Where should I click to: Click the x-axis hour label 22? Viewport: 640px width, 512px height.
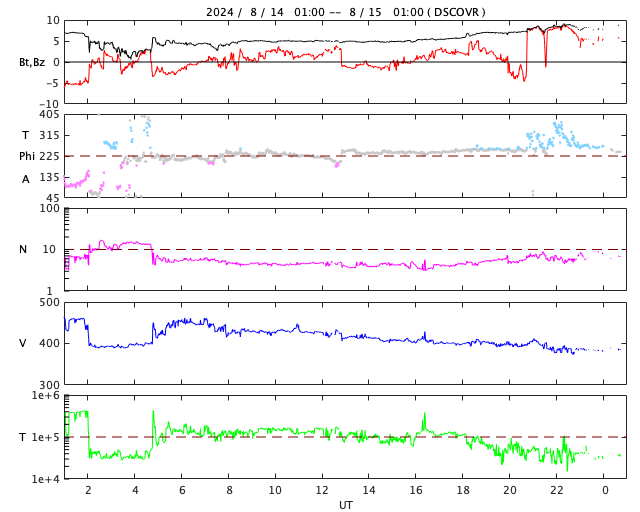pyautogui.click(x=557, y=490)
